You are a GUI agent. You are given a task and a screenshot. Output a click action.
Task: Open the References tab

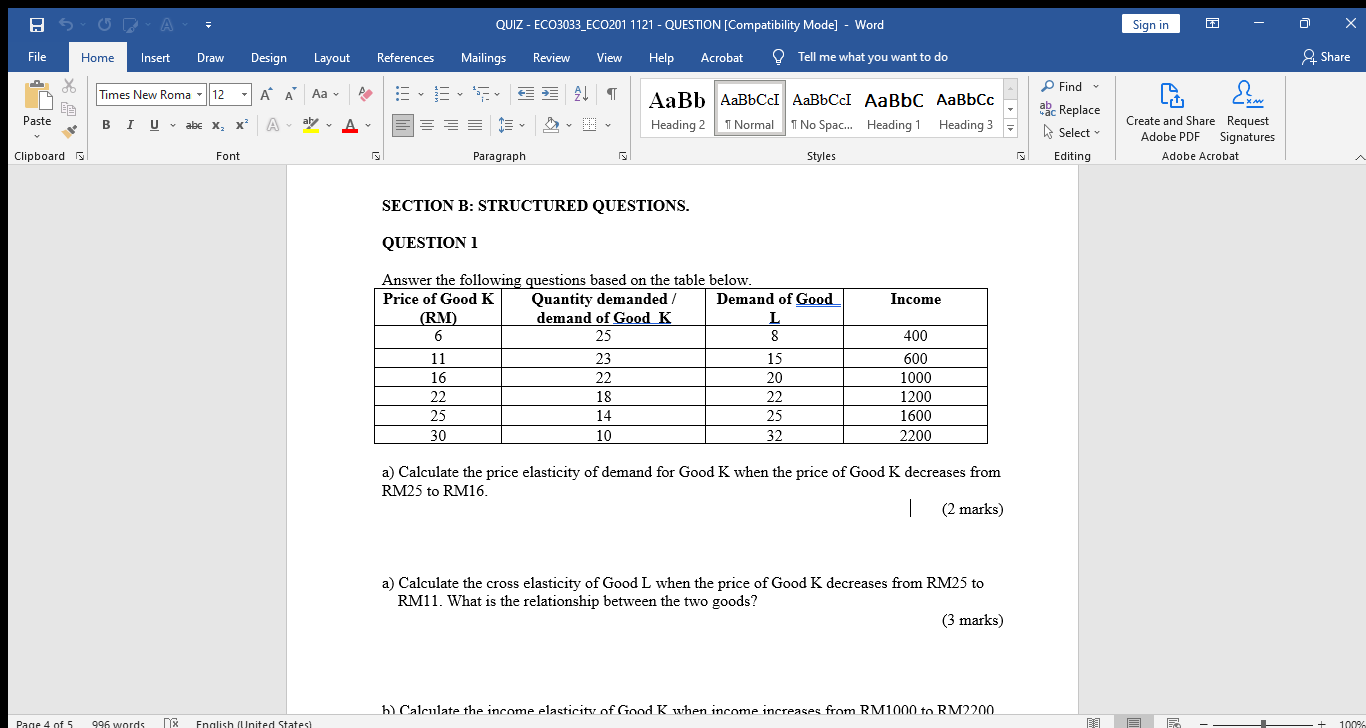405,57
